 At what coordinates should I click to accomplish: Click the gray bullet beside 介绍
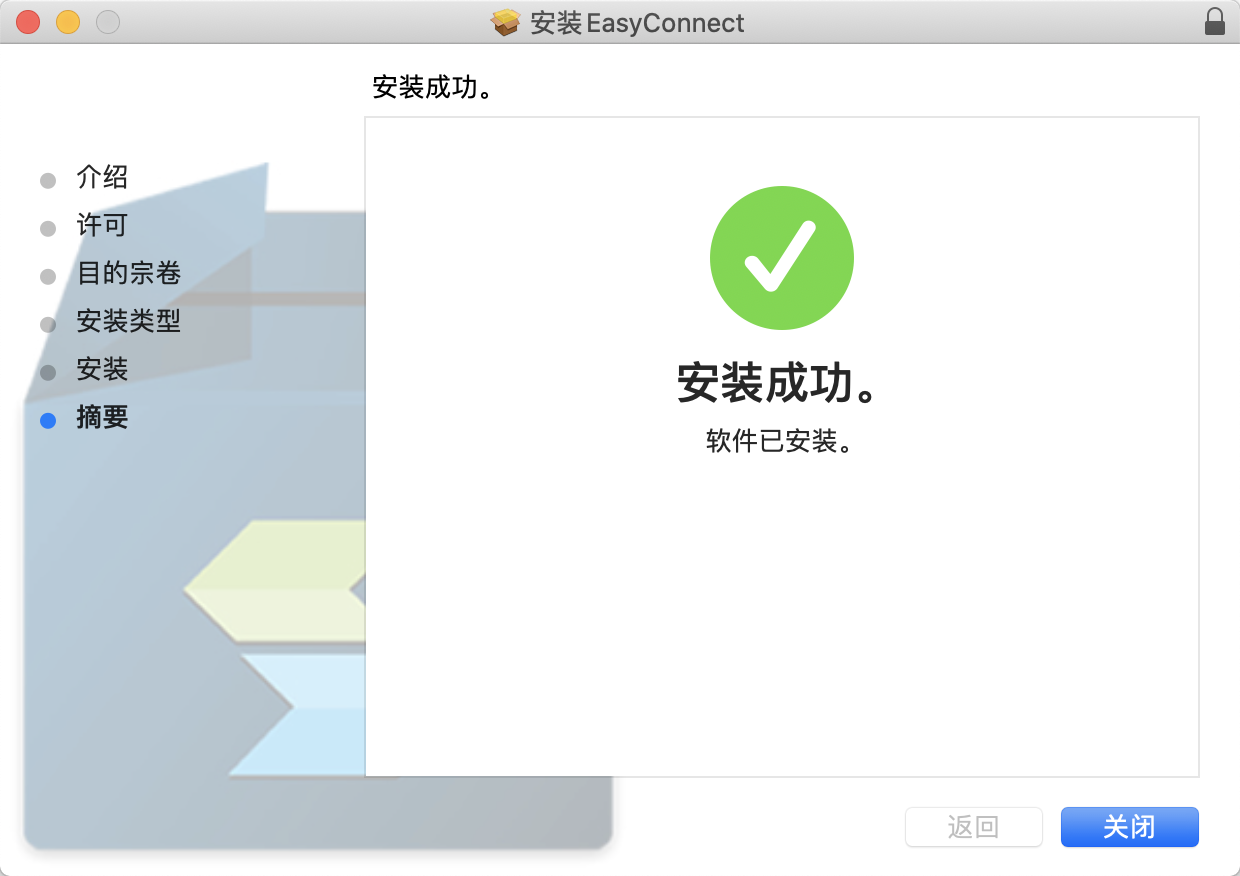point(48,181)
